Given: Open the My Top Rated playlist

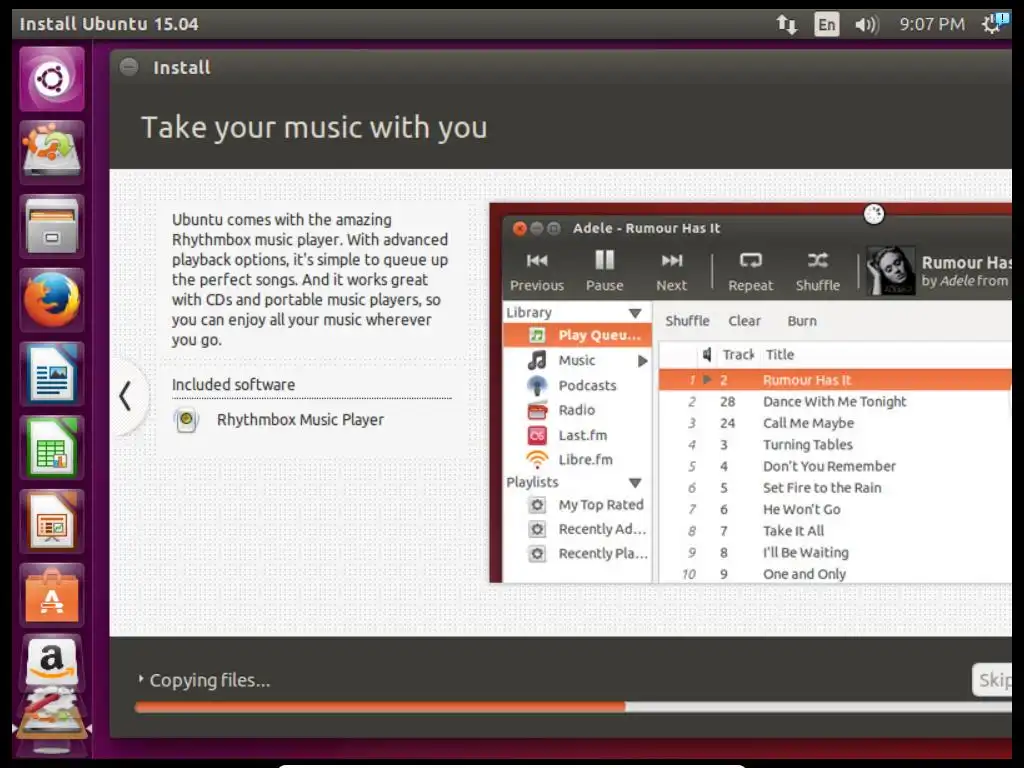Looking at the screenshot, I should tap(577, 505).
